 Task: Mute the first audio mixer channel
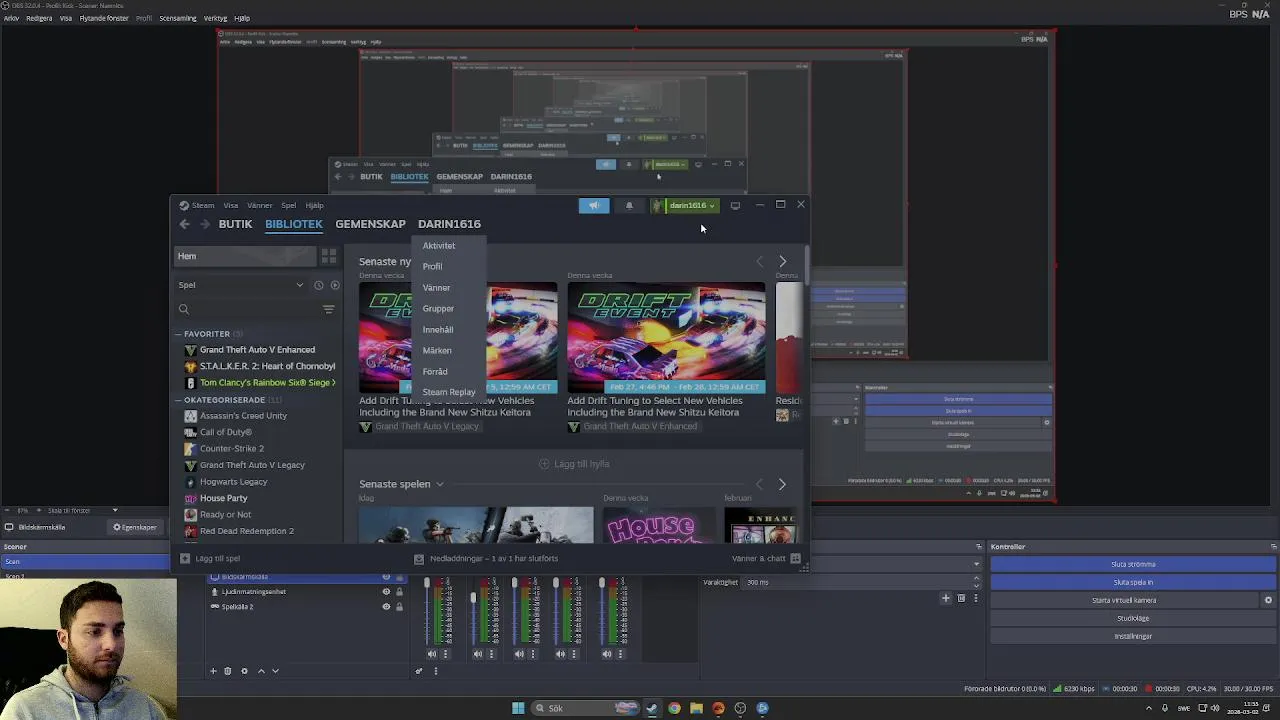coord(432,654)
